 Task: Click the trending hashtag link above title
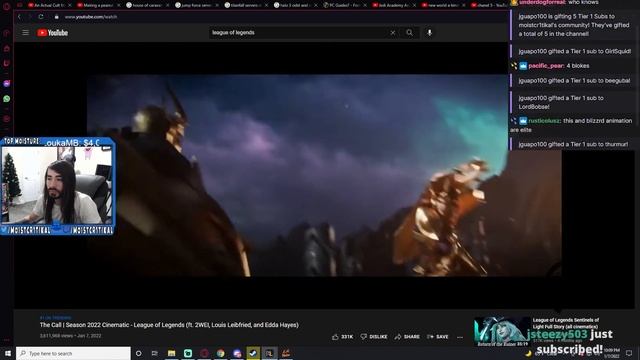[x=56, y=318]
